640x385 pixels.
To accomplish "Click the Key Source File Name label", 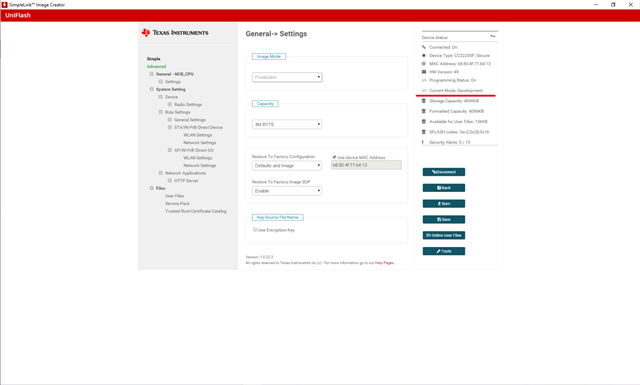I will (x=278, y=217).
